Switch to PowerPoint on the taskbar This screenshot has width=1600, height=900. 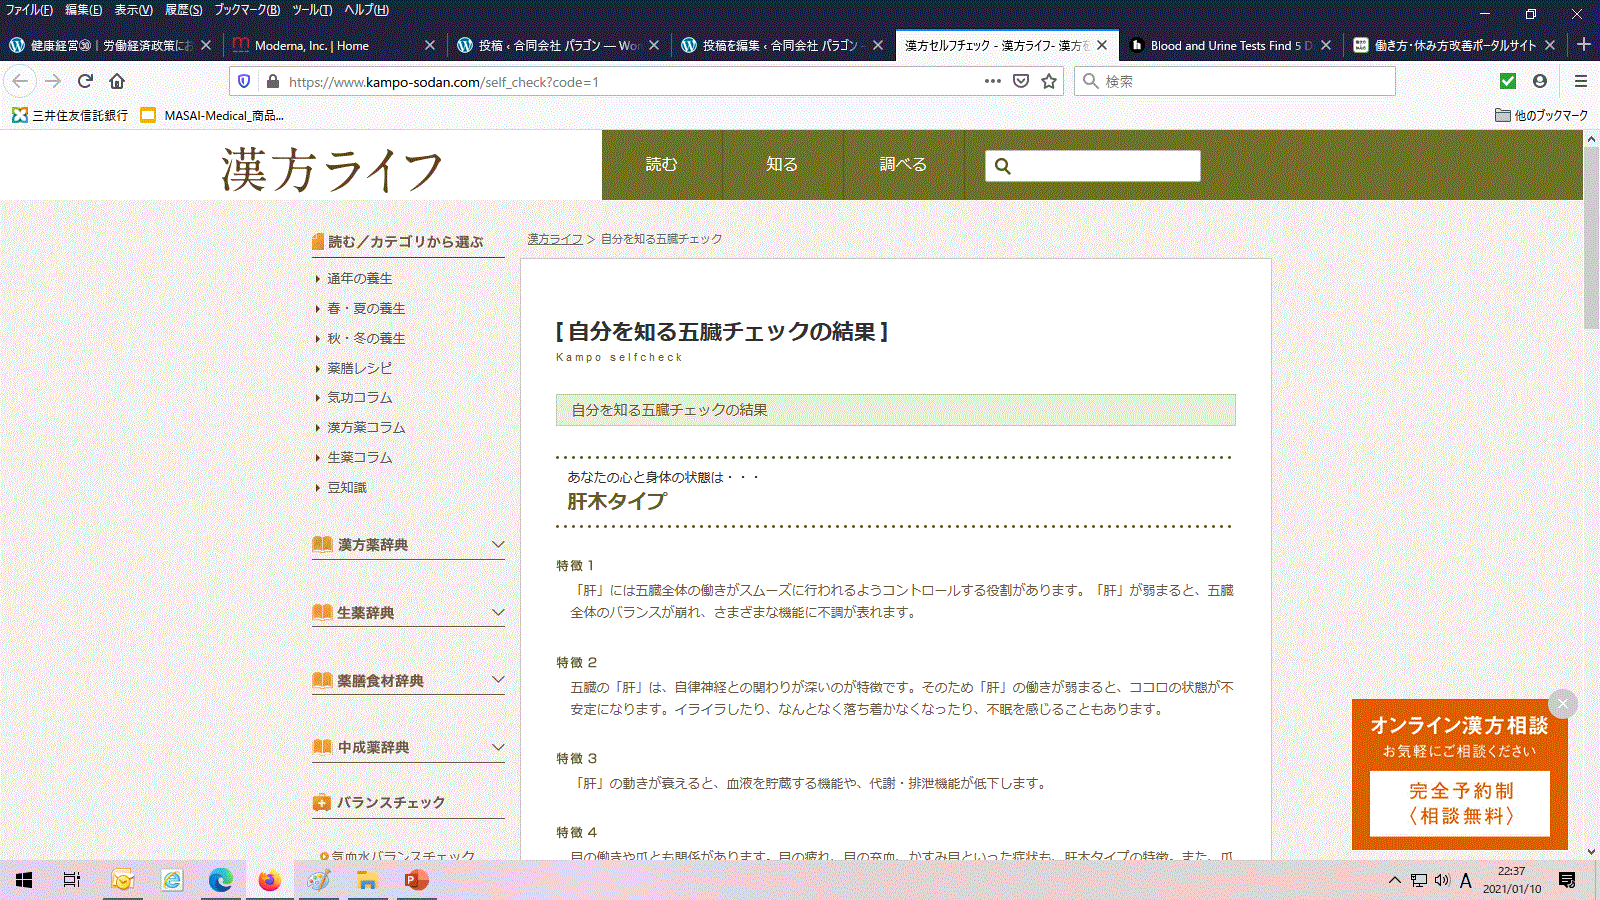pos(417,880)
